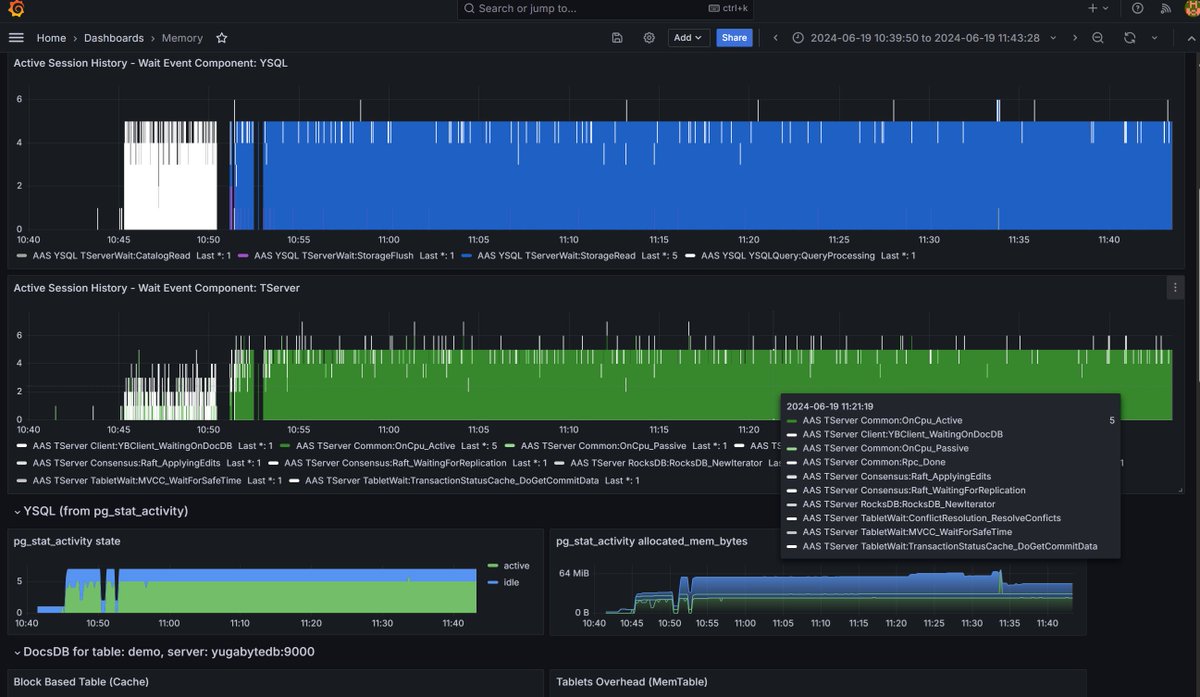The height and width of the screenshot is (697, 1200).
Task: Collapse the DocsDB for table demo row
Action: click(x=163, y=652)
